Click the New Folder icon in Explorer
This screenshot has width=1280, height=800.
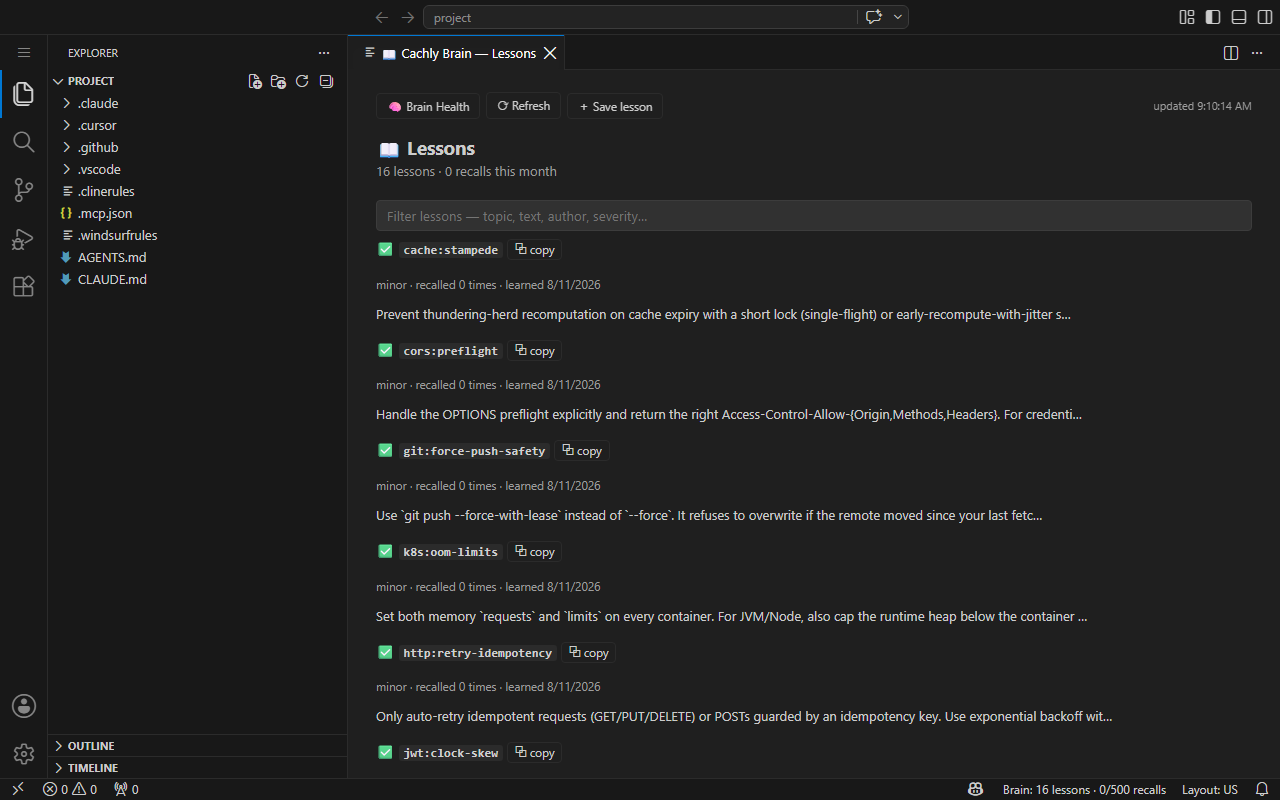(278, 81)
